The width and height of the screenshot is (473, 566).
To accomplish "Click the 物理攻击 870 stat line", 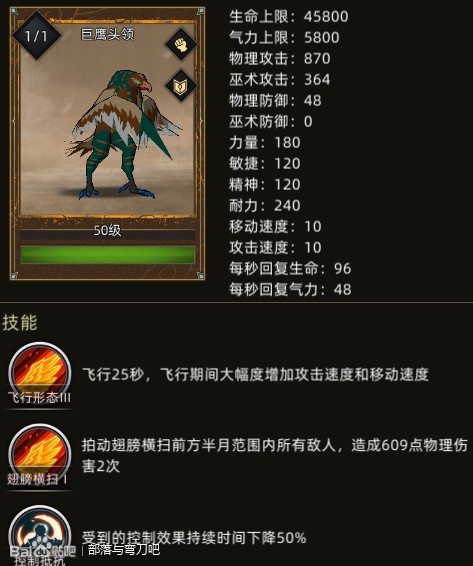I will [x=280, y=58].
